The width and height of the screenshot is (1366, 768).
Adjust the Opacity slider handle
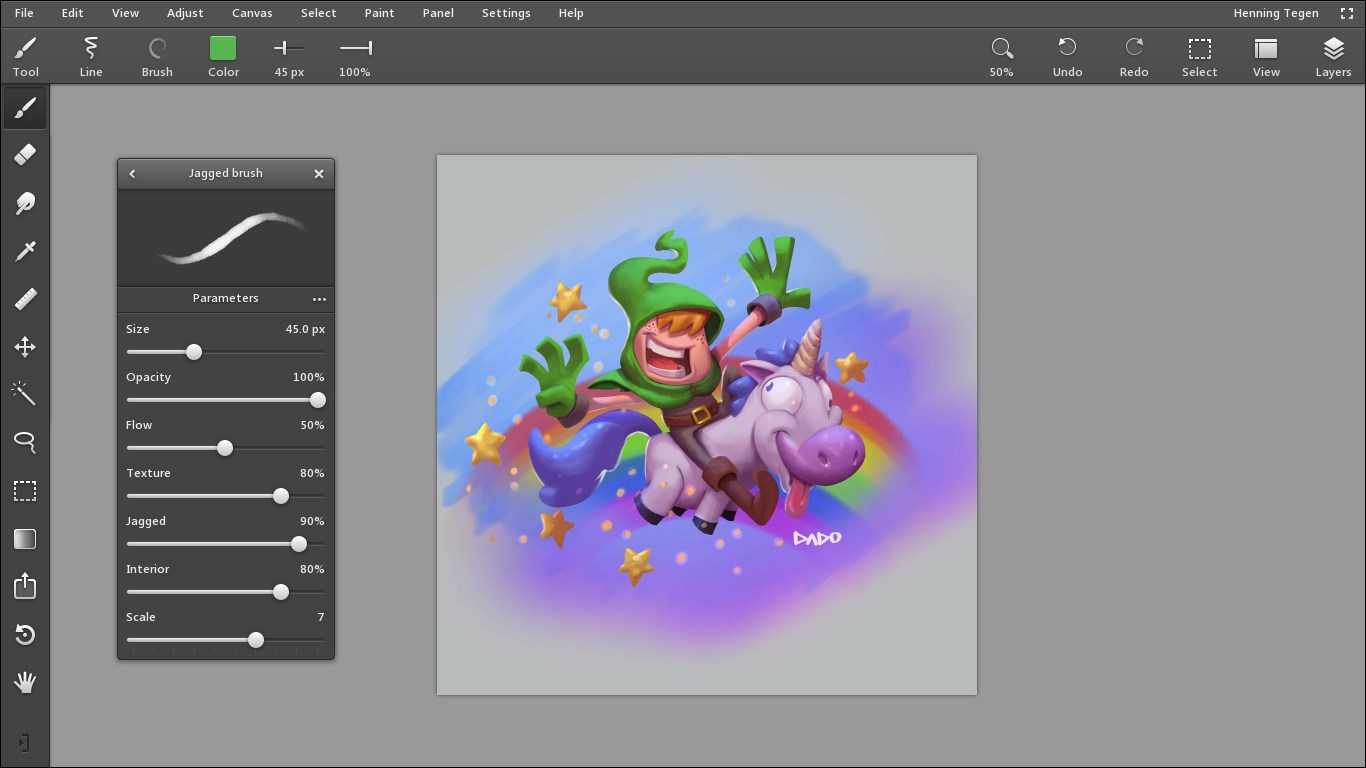318,400
